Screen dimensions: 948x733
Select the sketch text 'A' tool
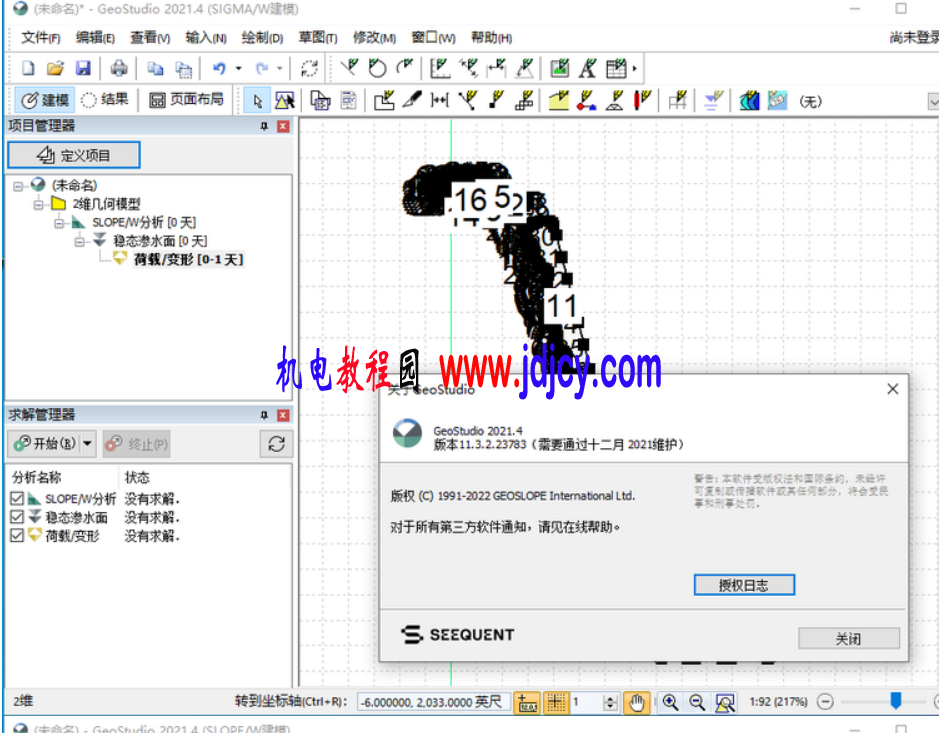coord(587,68)
